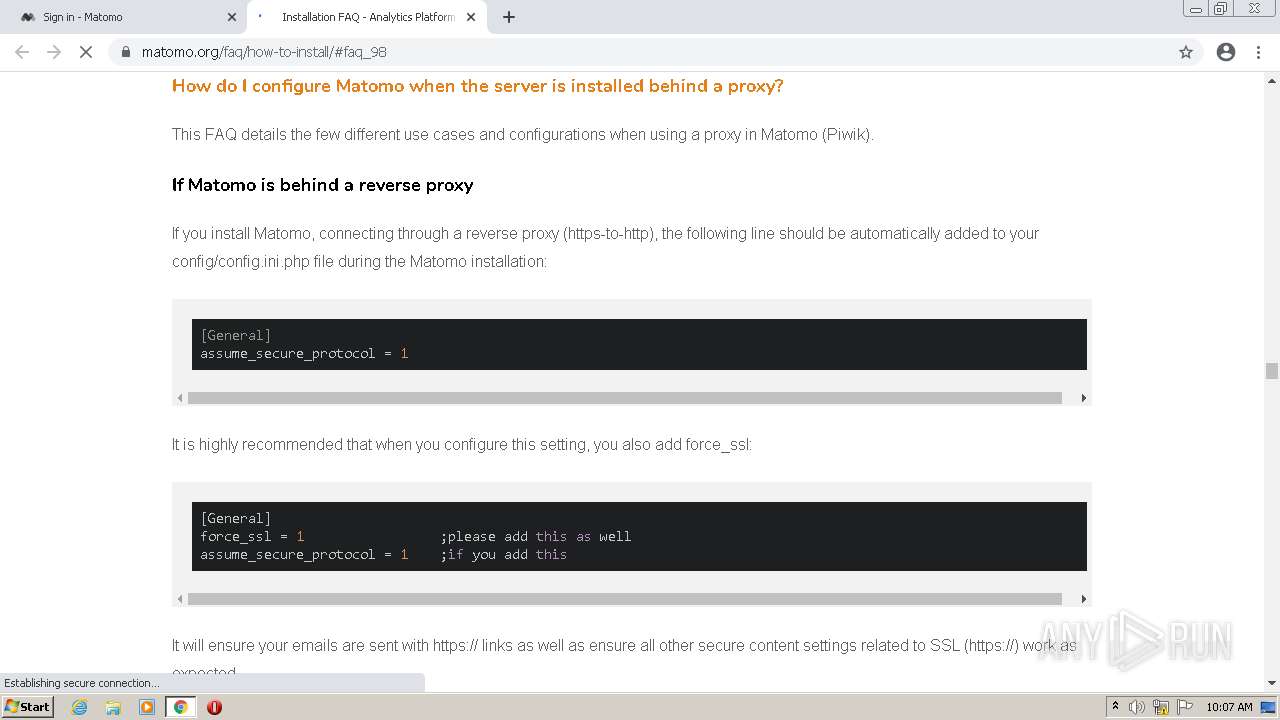This screenshot has width=1280, height=720.
Task: Click the 'It is highly recommended' paragraph
Action: tap(462, 444)
